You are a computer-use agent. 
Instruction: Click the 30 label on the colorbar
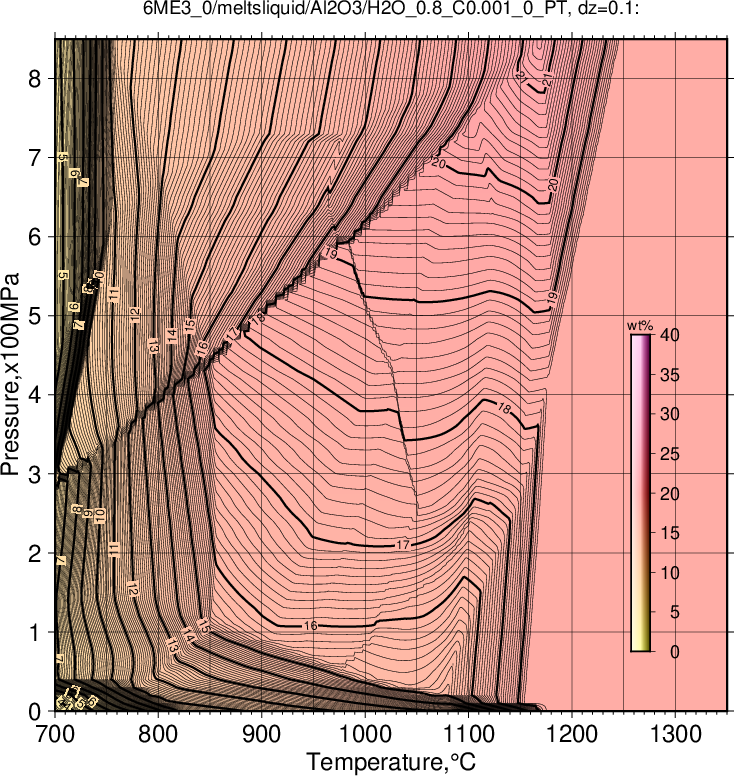(x=670, y=414)
